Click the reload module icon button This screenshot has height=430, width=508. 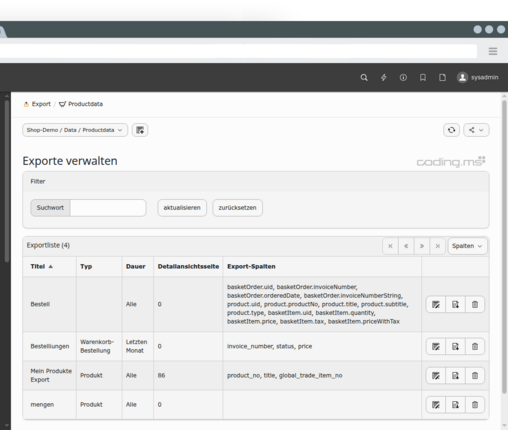451,130
